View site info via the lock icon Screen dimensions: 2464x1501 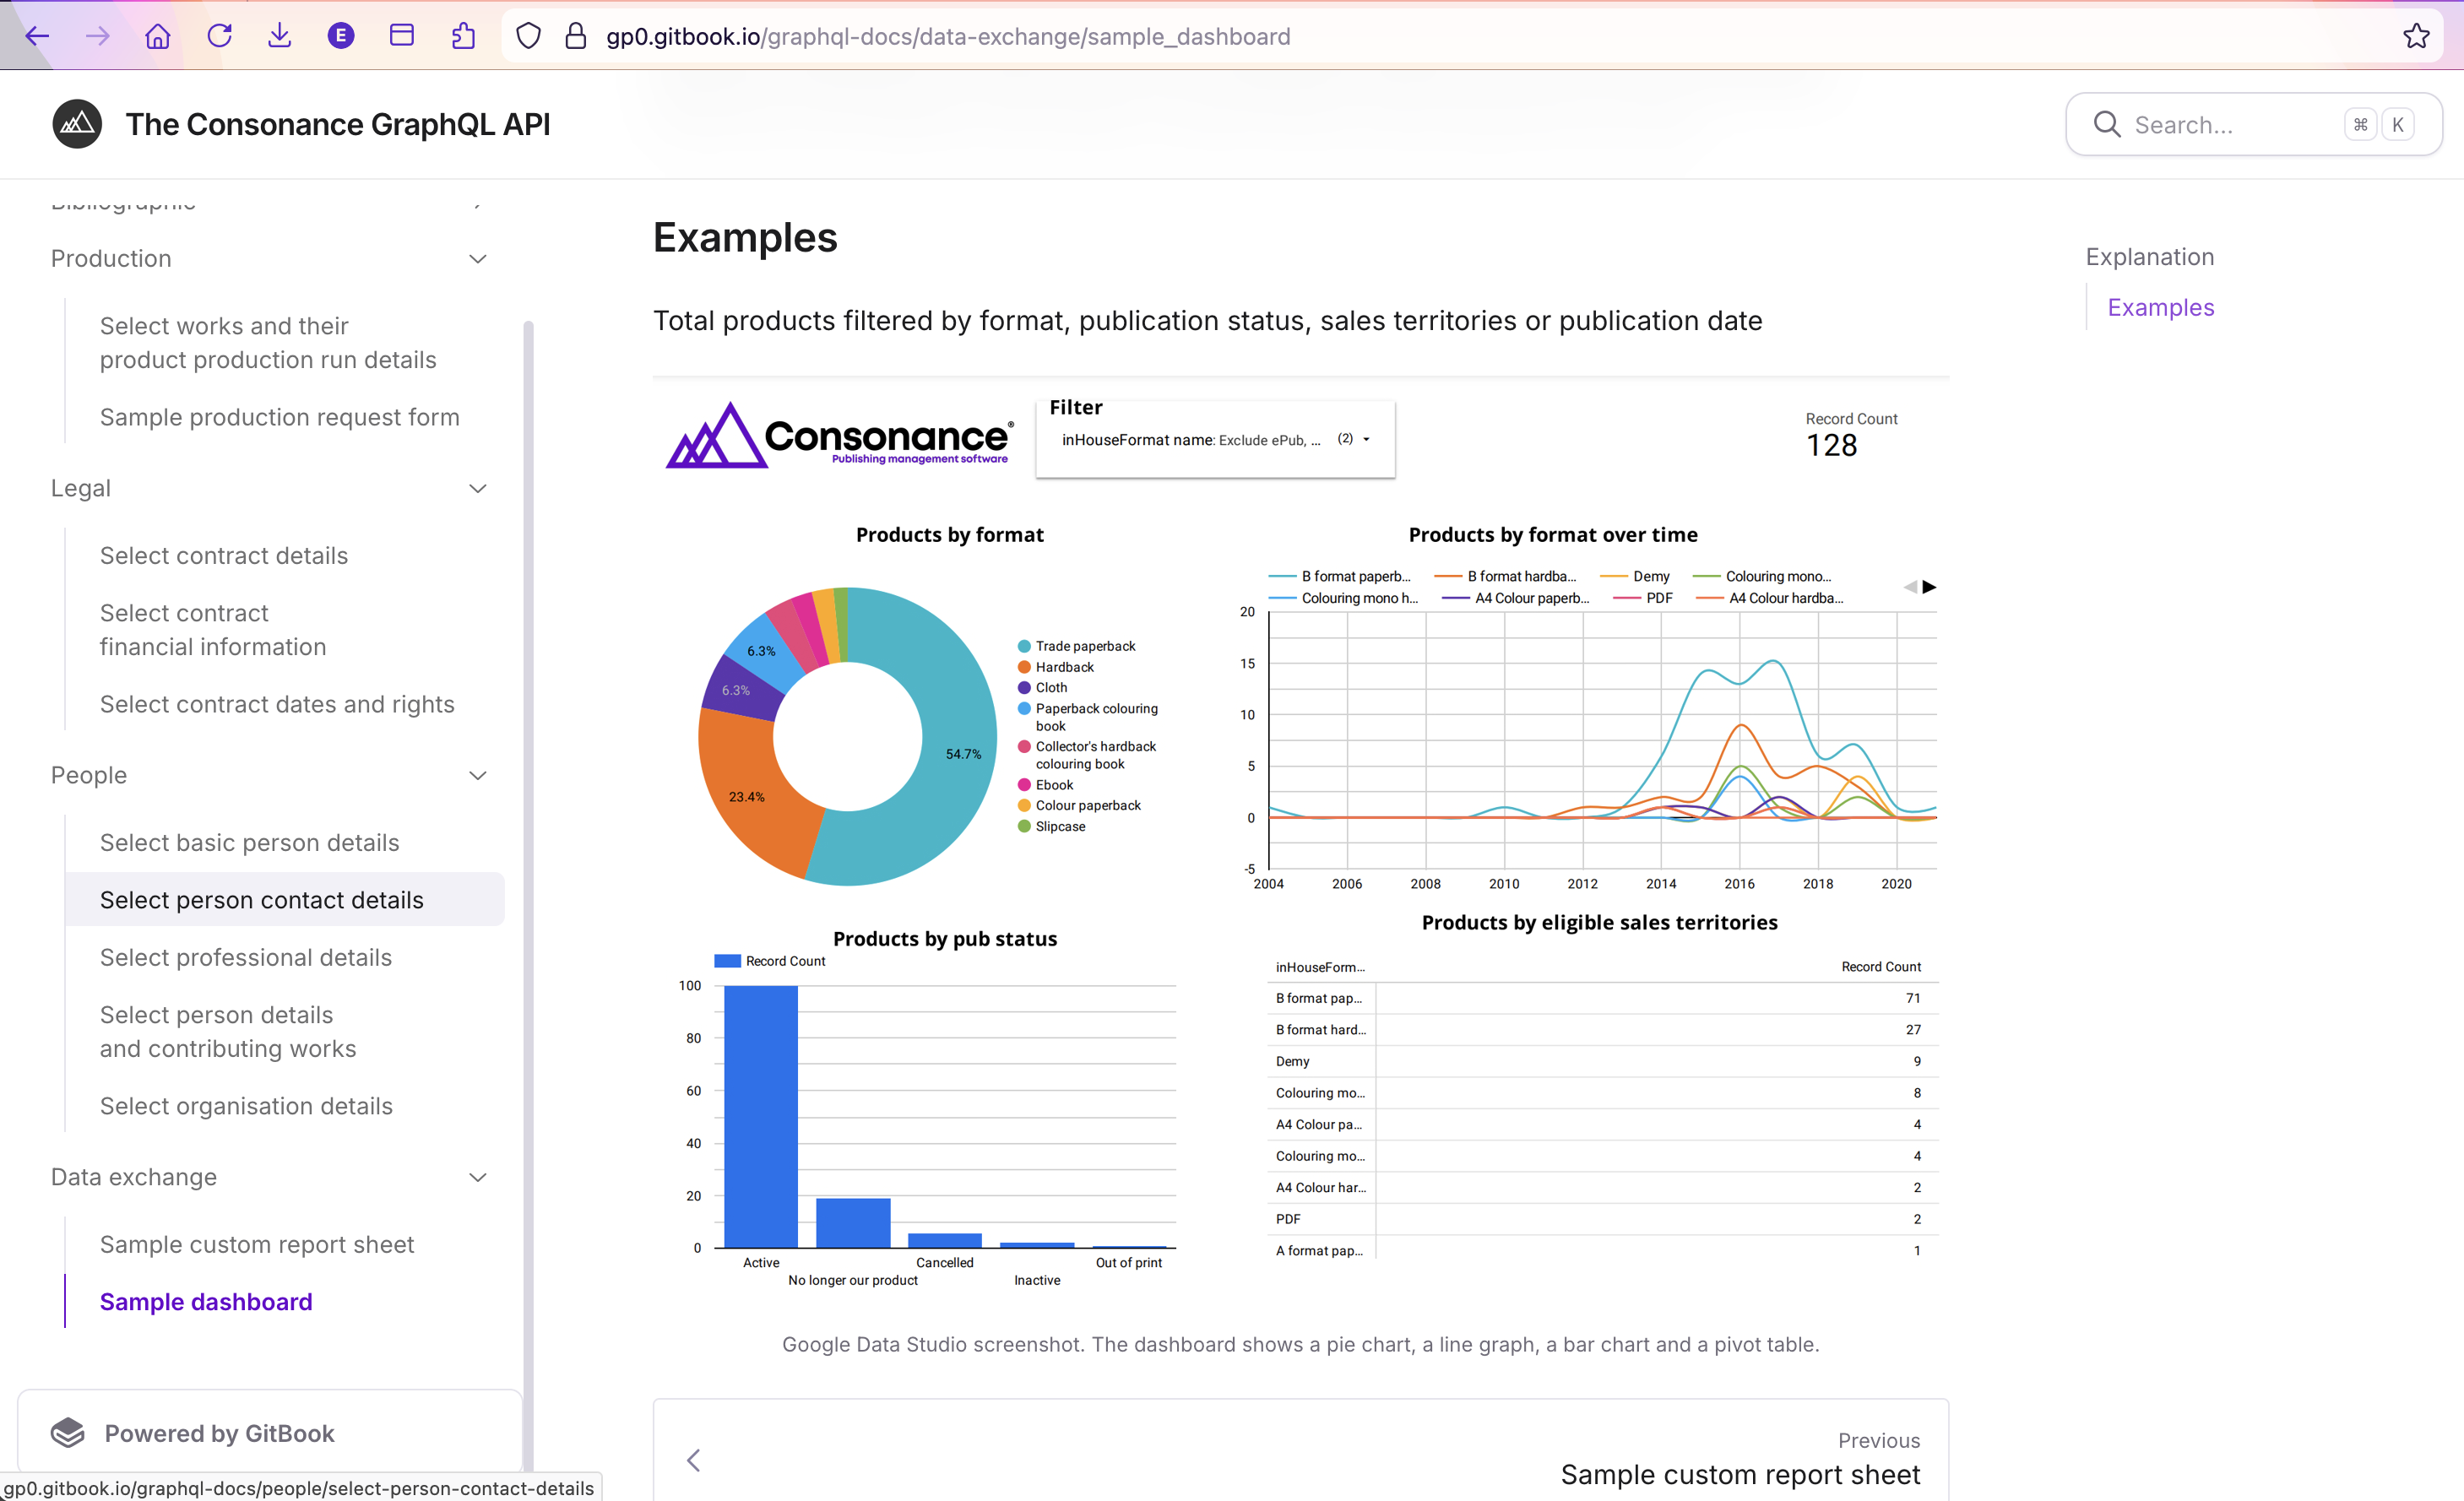point(575,36)
